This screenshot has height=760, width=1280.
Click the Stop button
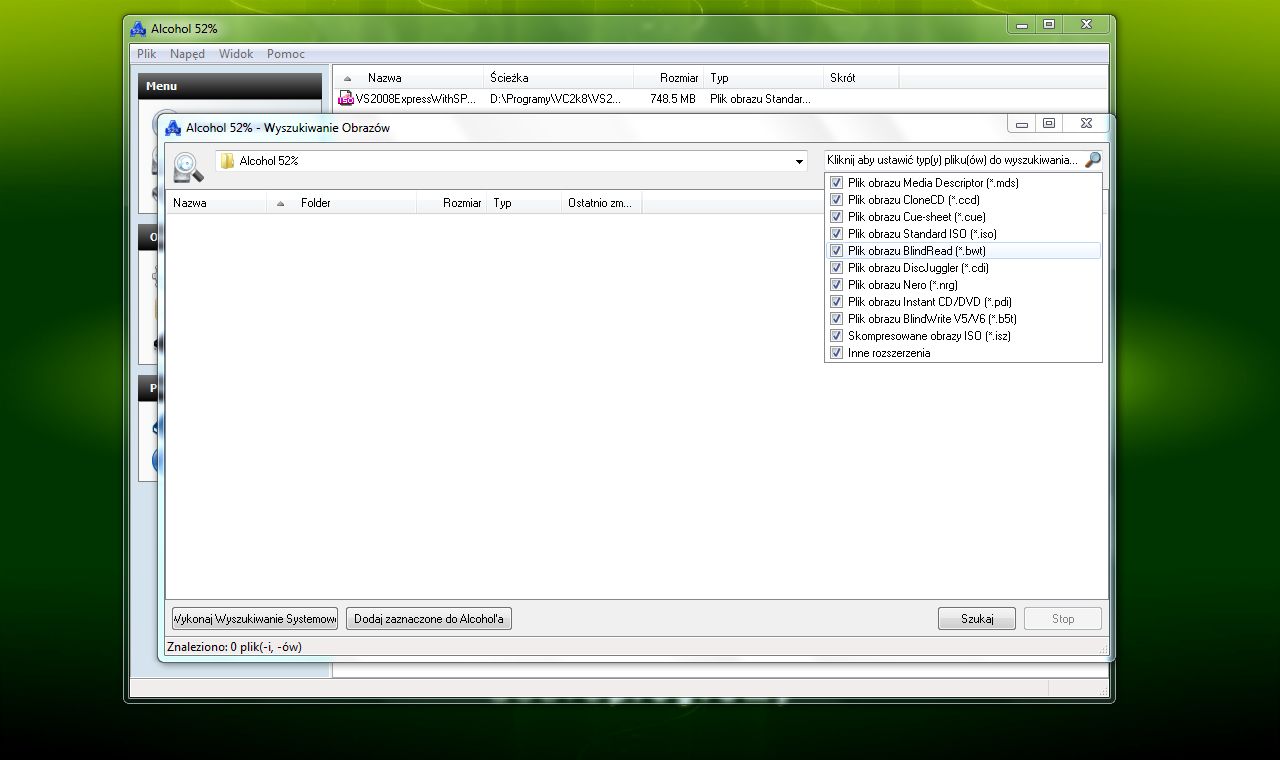(x=1063, y=619)
